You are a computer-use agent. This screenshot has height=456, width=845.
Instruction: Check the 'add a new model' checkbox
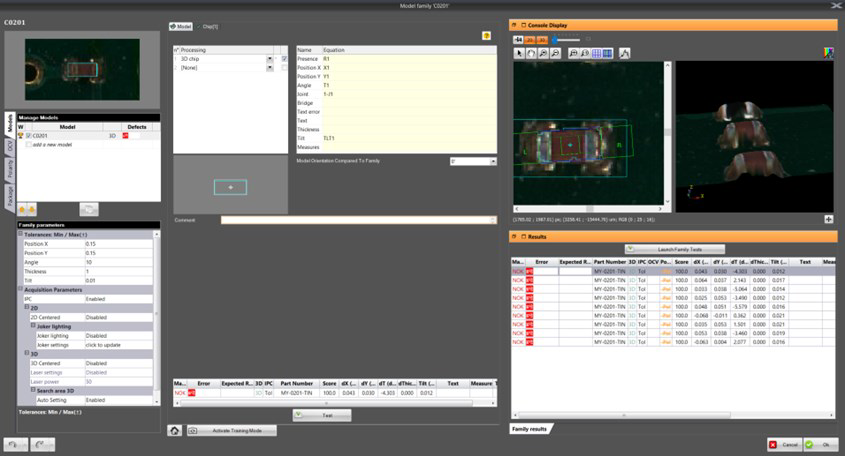tap(29, 144)
